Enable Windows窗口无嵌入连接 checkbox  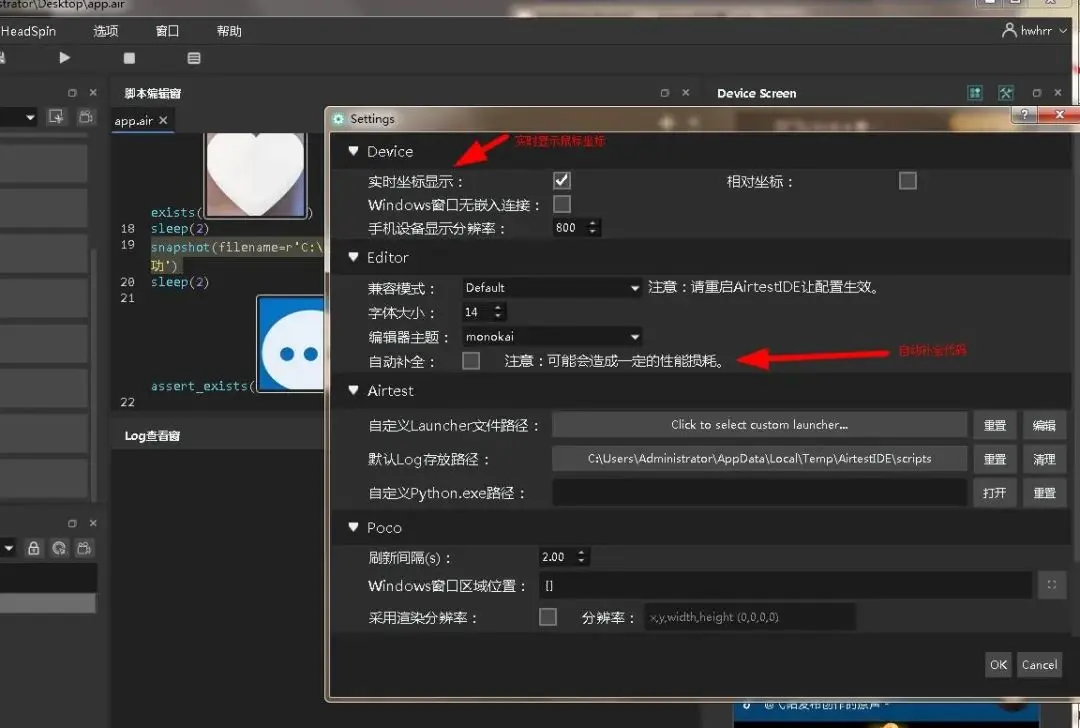(562, 204)
